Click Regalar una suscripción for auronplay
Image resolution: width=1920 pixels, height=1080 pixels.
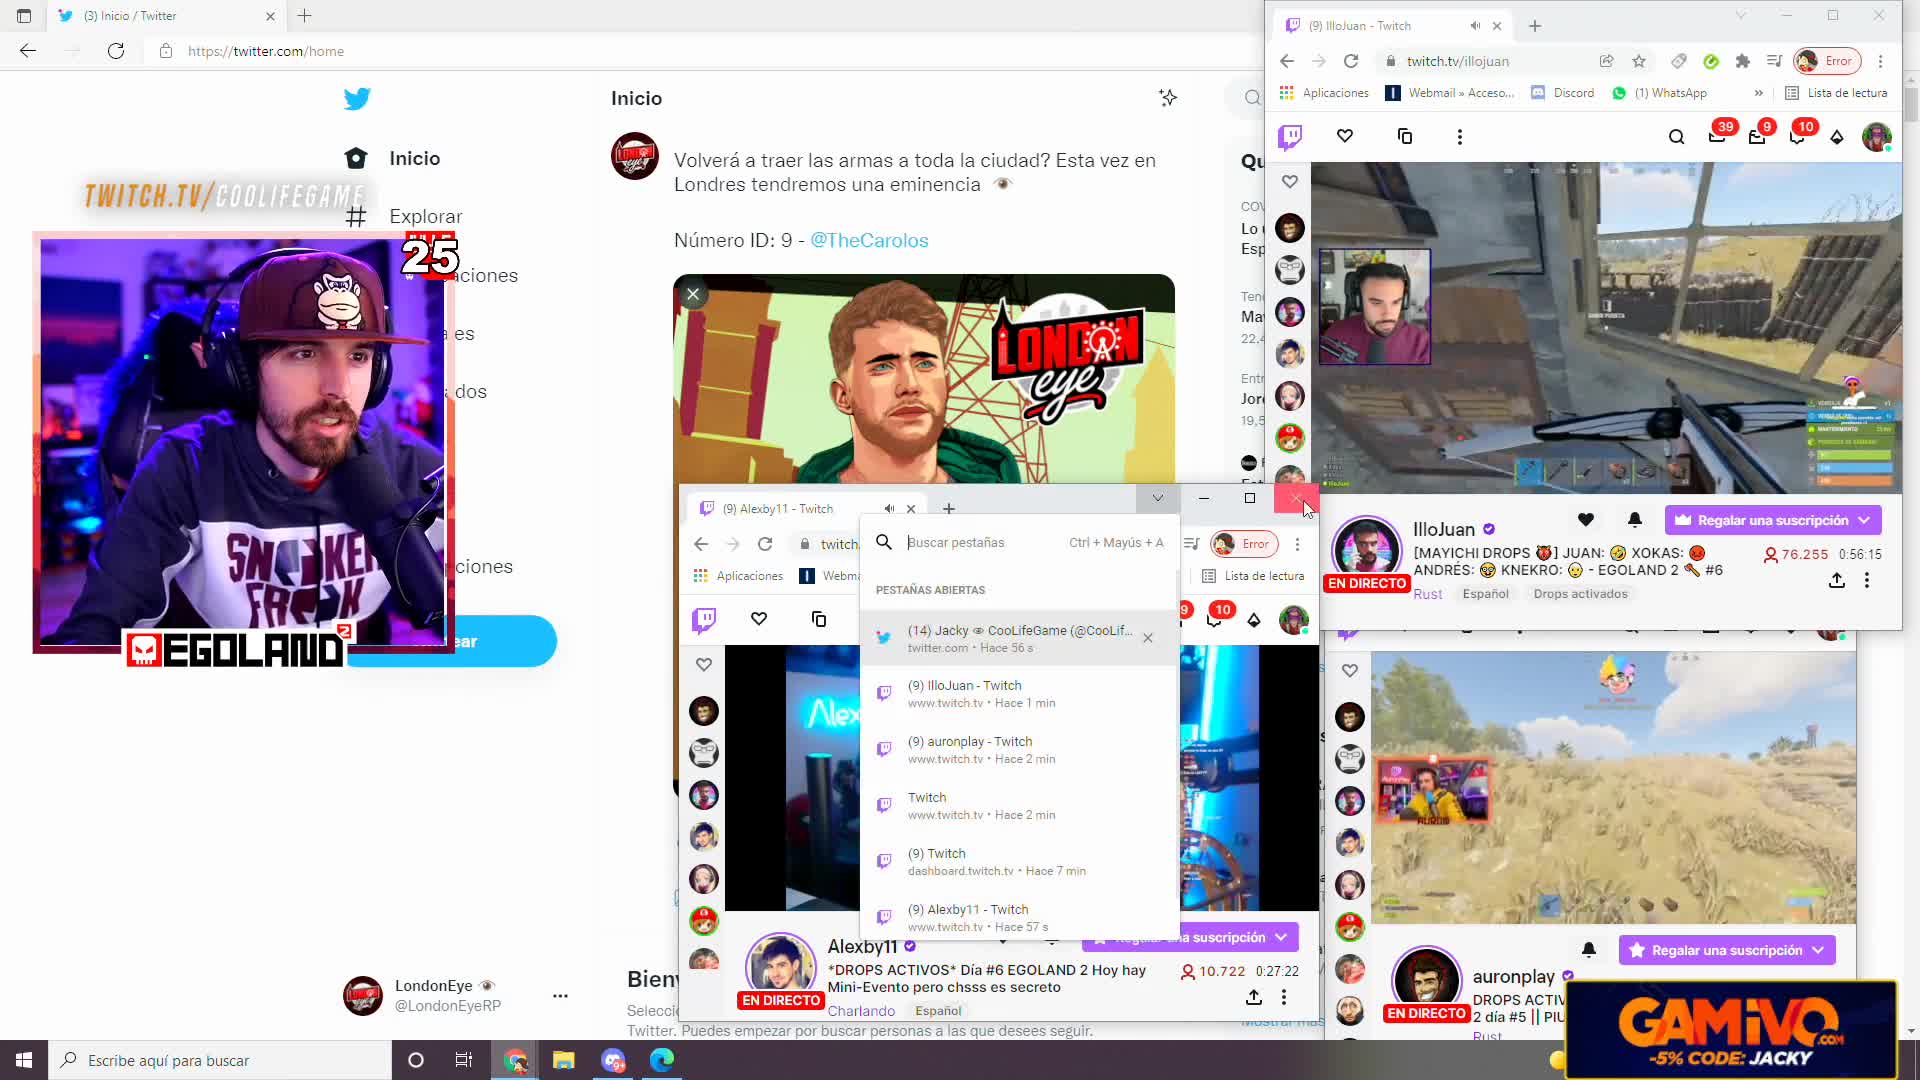1727,950
